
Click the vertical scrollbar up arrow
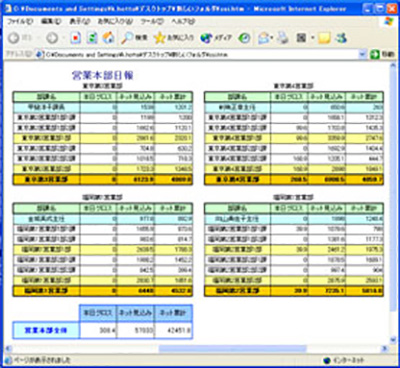pos(393,66)
